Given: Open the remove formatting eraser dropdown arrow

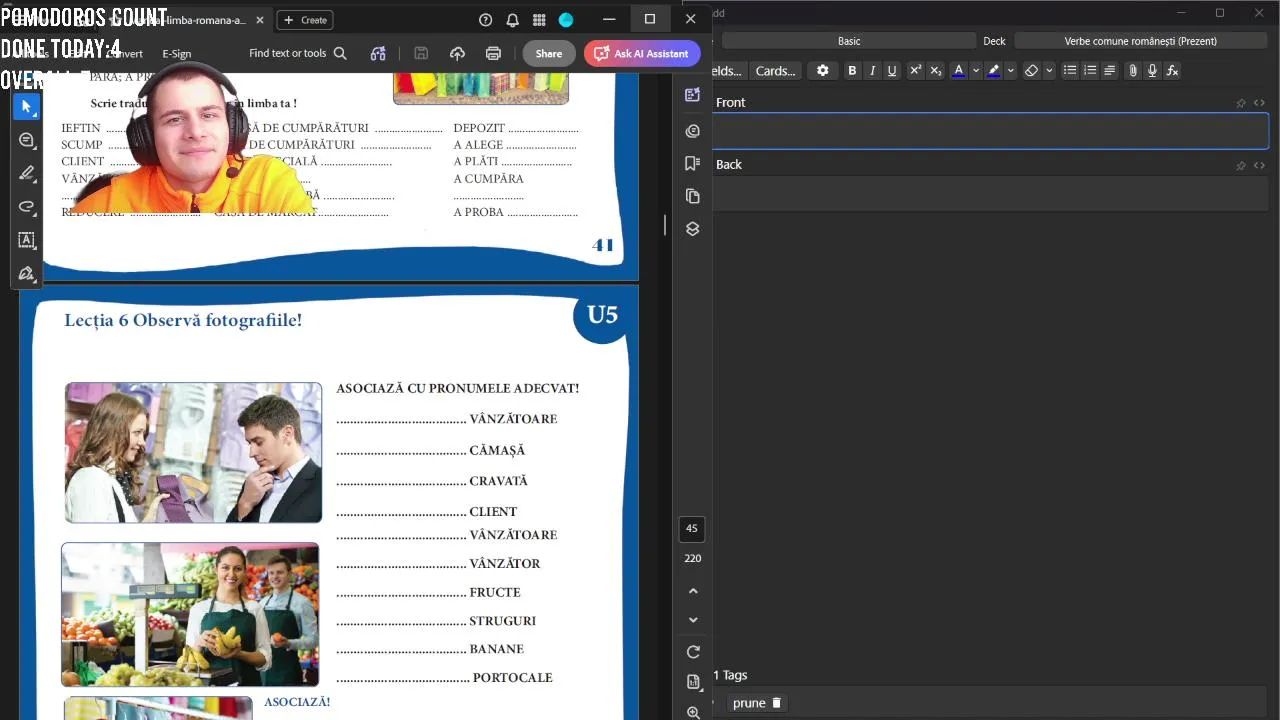Looking at the screenshot, I should (1049, 71).
